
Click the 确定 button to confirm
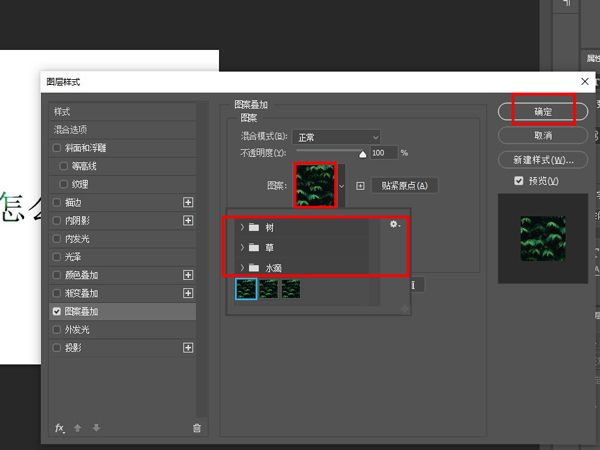click(x=543, y=111)
